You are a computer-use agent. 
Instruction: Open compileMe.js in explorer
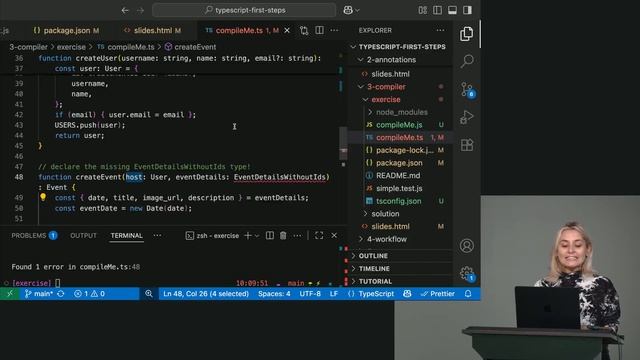pos(399,124)
